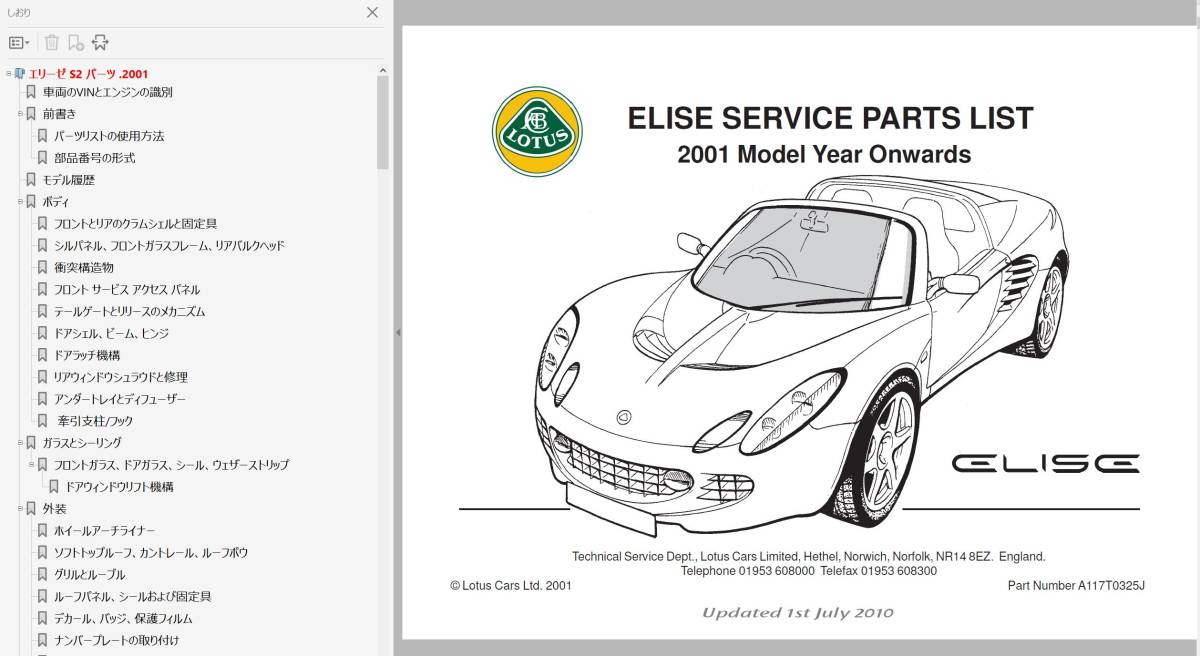Click bookmark icon beside ガラスとシーリング
This screenshot has height=656, width=1200.
31,442
